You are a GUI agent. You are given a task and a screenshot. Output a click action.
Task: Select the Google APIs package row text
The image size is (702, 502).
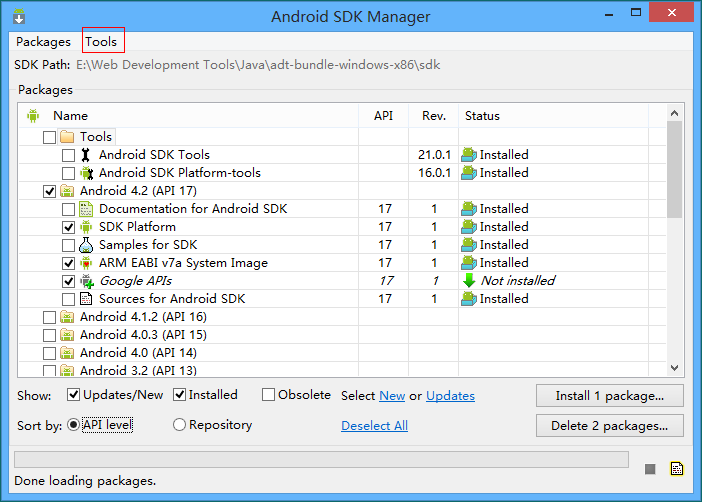pyautogui.click(x=135, y=281)
